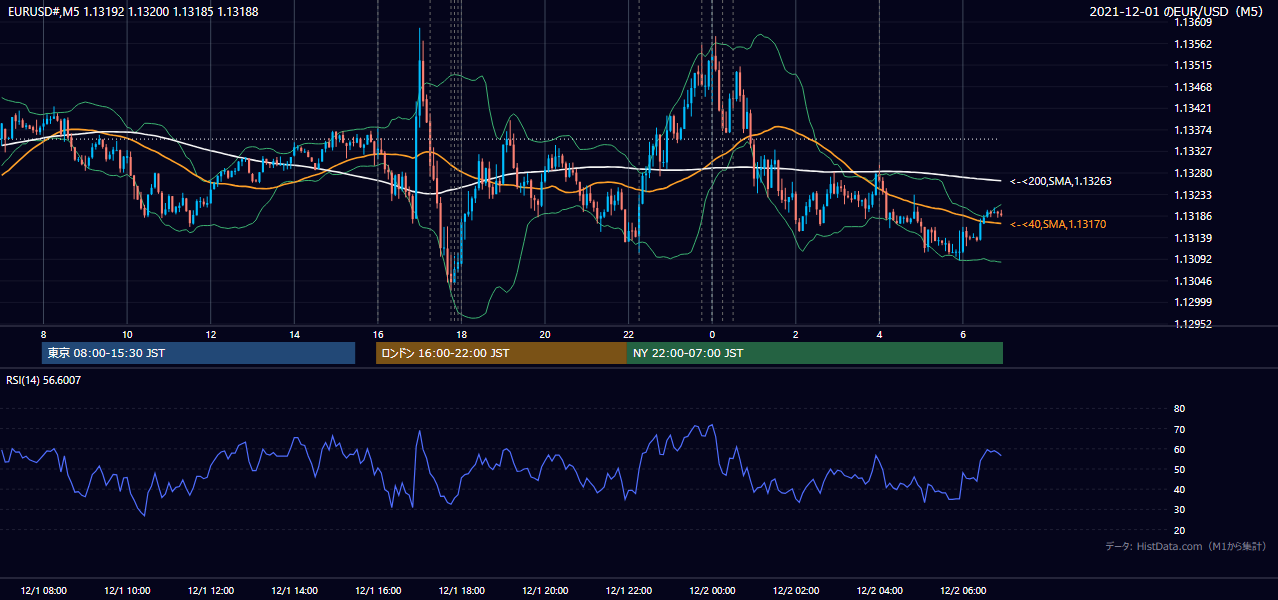Viewport: 1278px width, 600px height.
Task: Click the 12/1 20:00 bottom date label
Action: 545,590
